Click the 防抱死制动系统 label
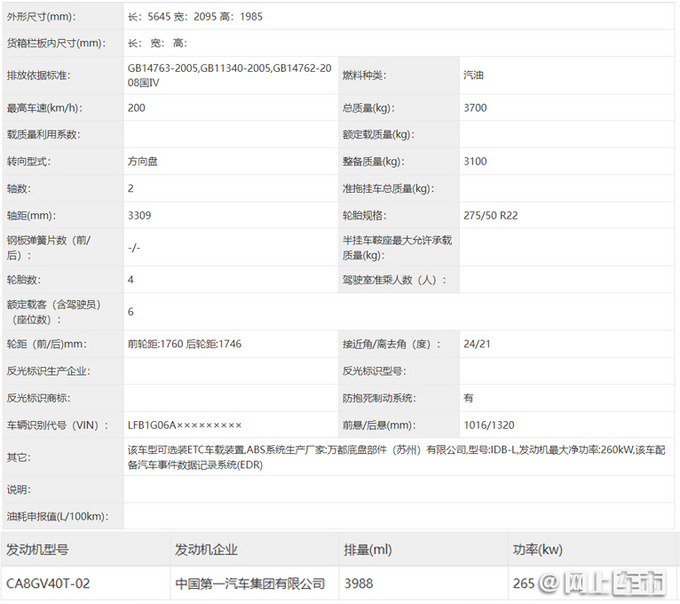The width and height of the screenshot is (680, 604). click(379, 398)
